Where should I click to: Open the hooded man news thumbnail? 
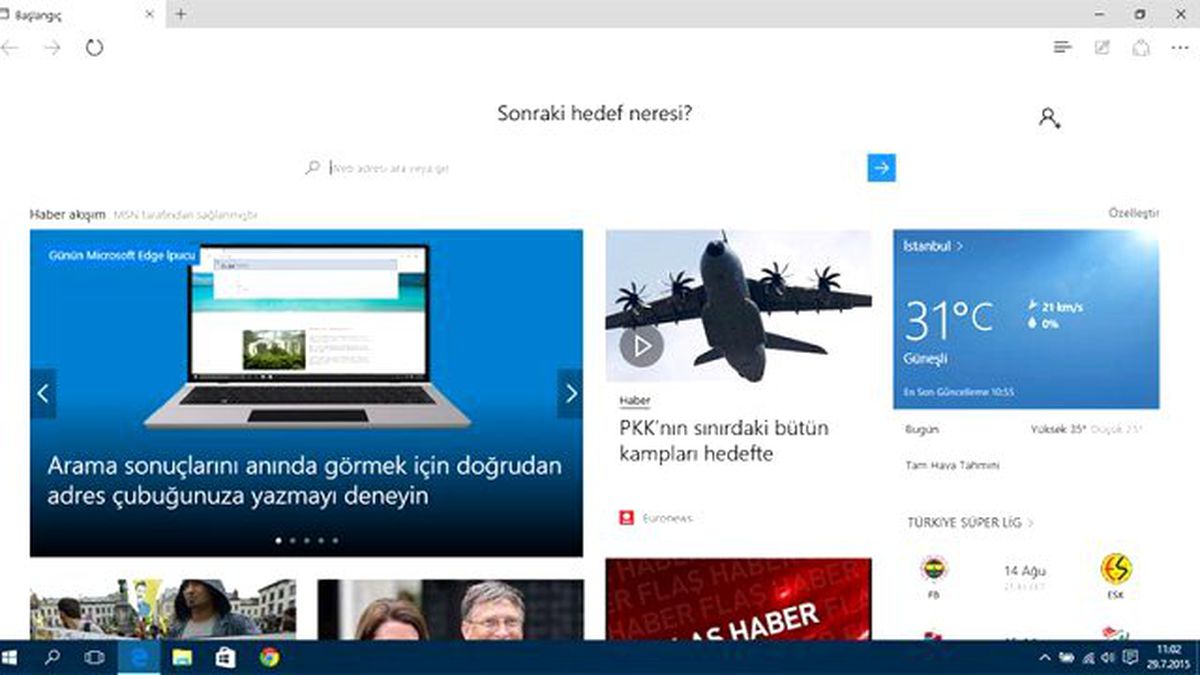[163, 609]
